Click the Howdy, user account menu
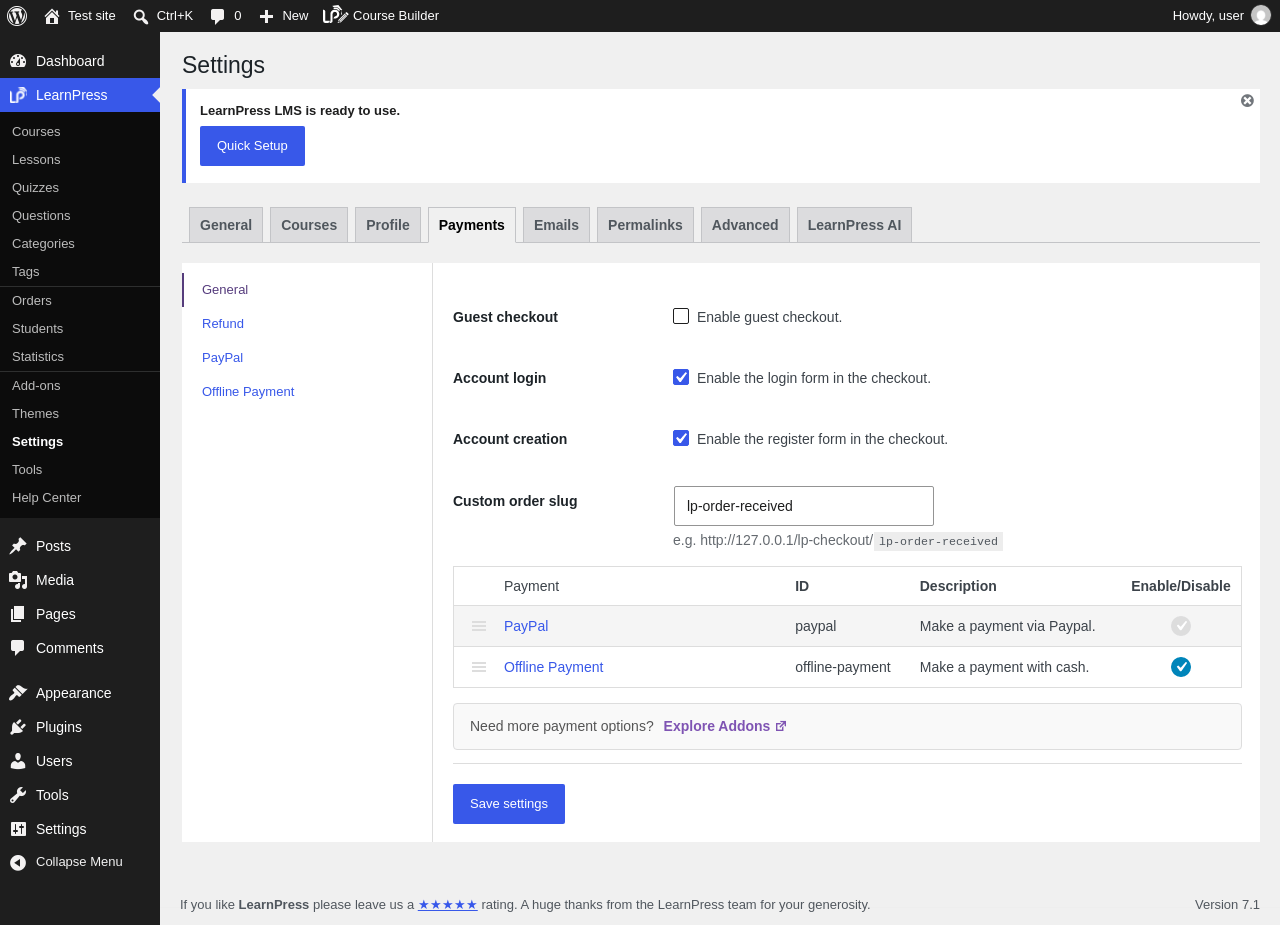 click(1221, 16)
